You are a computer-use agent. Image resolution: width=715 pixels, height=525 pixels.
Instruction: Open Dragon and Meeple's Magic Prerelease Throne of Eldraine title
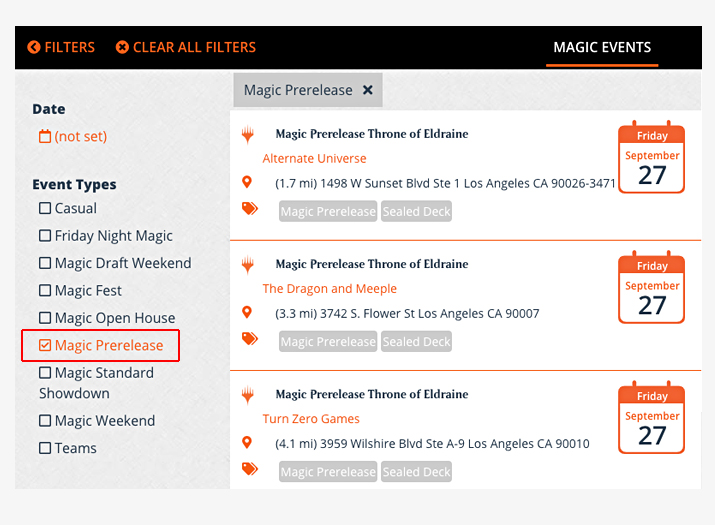click(x=372, y=264)
